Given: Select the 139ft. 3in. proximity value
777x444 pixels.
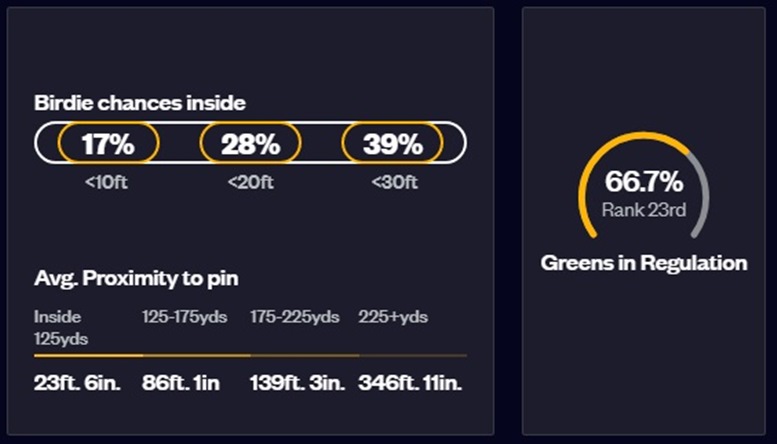Looking at the screenshot, I should coord(297,382).
